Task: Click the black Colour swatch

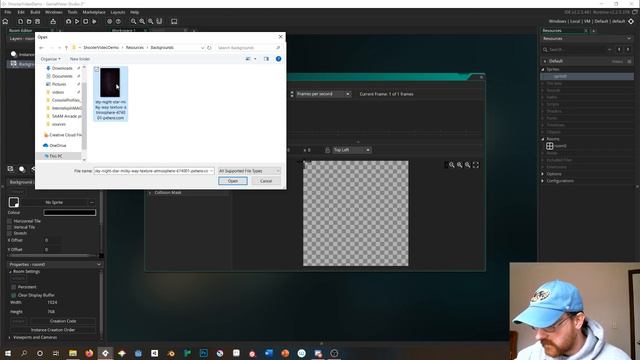Action: pyautogui.click(x=70, y=213)
